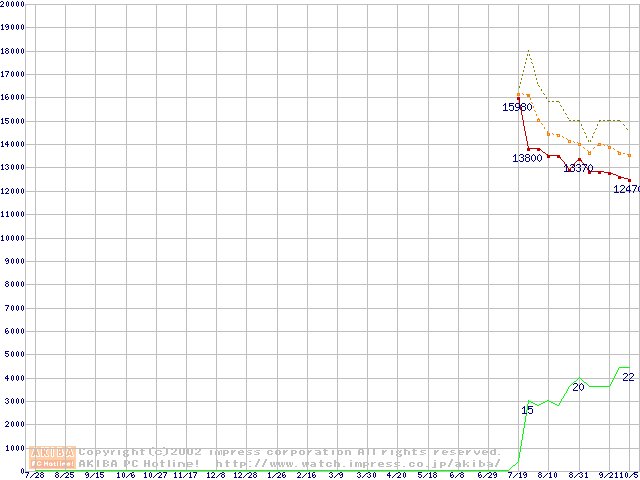Click the 15980 price data label

pyautogui.click(x=517, y=107)
